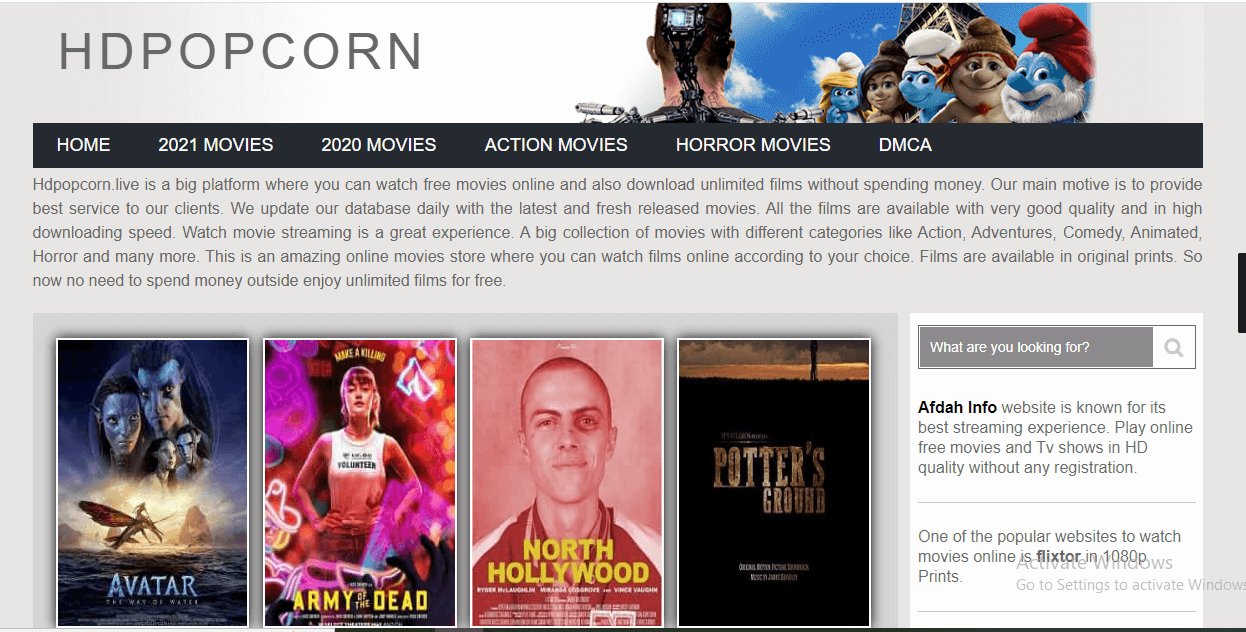This screenshot has width=1246, height=632.
Task: Select the North Hollywood movie poster
Action: click(567, 483)
